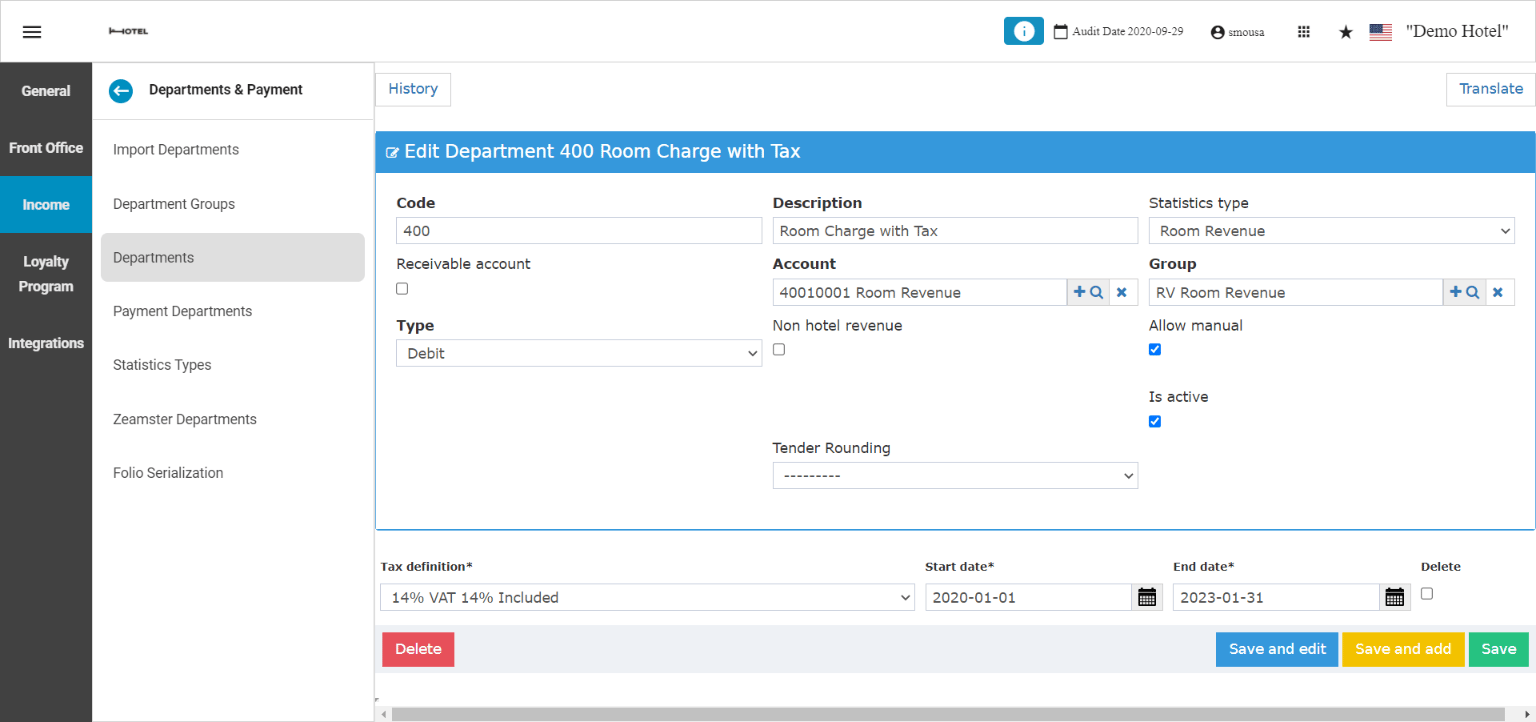The image size is (1536, 722).
Task: Select the Income sidebar tab
Action: click(x=46, y=205)
